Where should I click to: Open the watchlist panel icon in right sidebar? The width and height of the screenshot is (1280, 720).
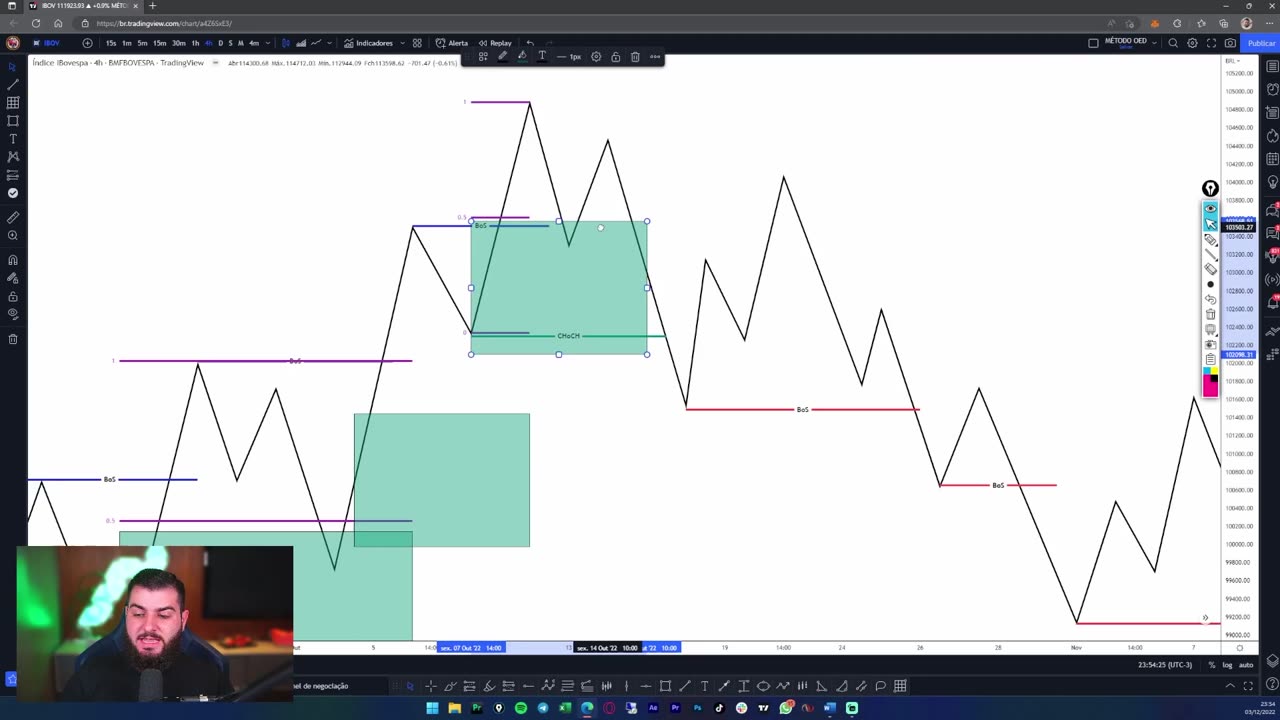pos(1272,64)
